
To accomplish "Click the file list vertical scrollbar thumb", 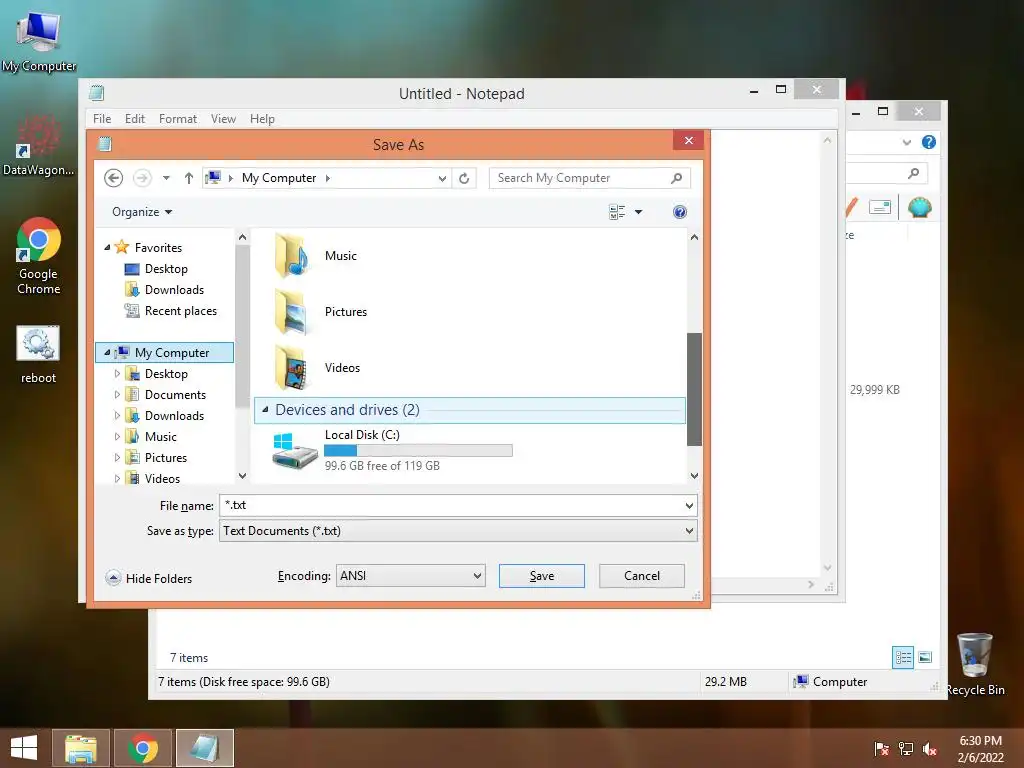I will click(x=694, y=389).
